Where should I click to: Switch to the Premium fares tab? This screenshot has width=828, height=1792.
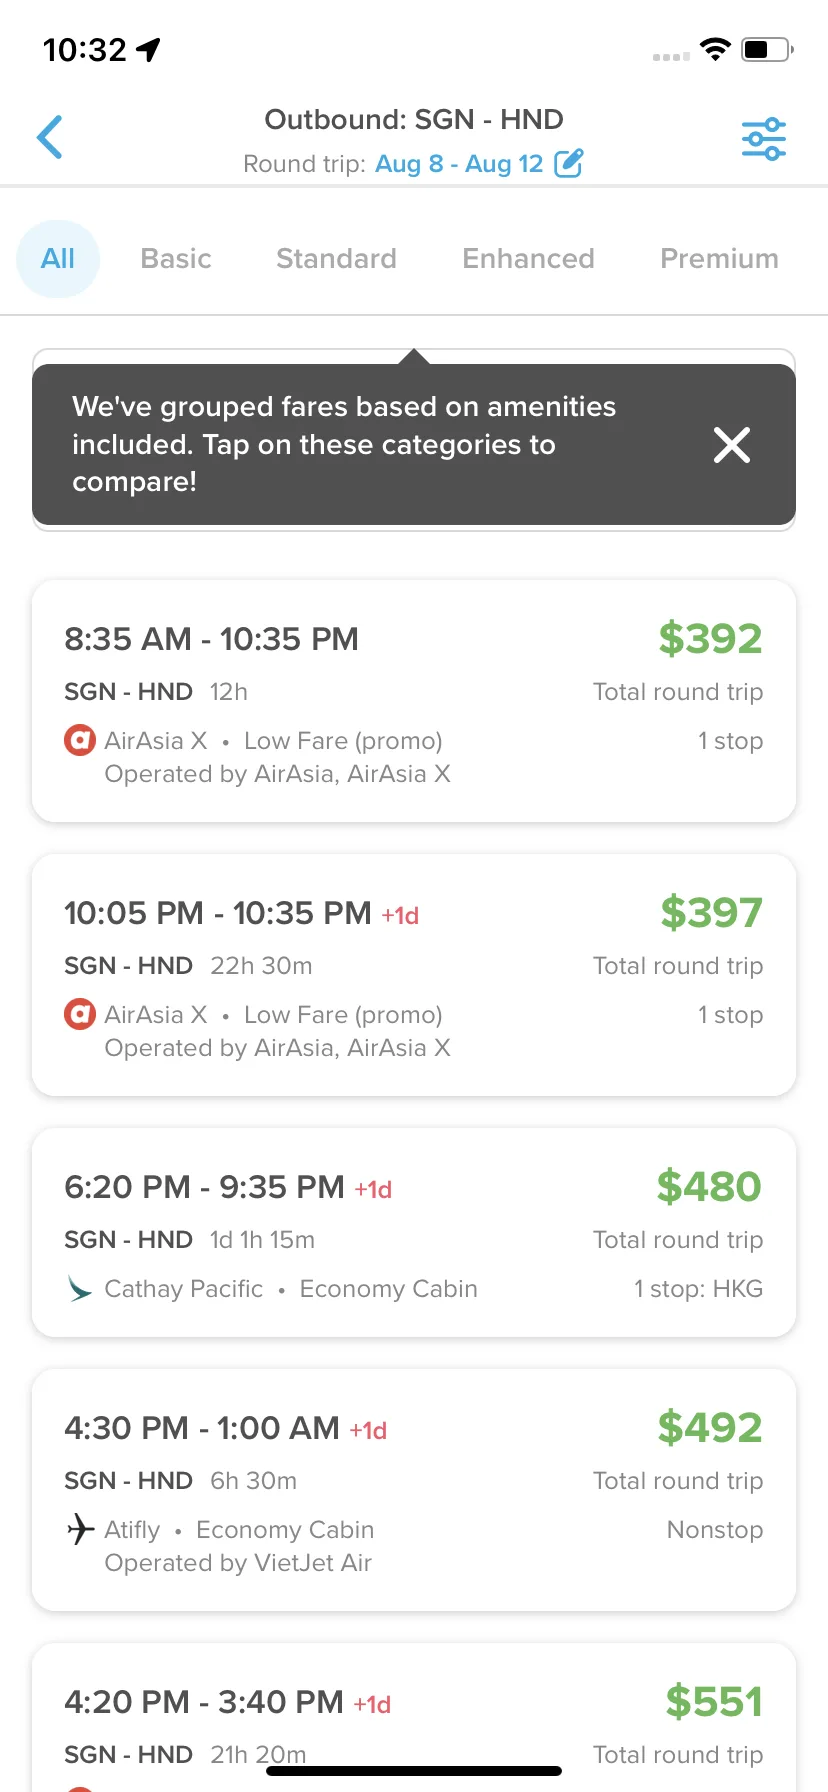click(719, 259)
